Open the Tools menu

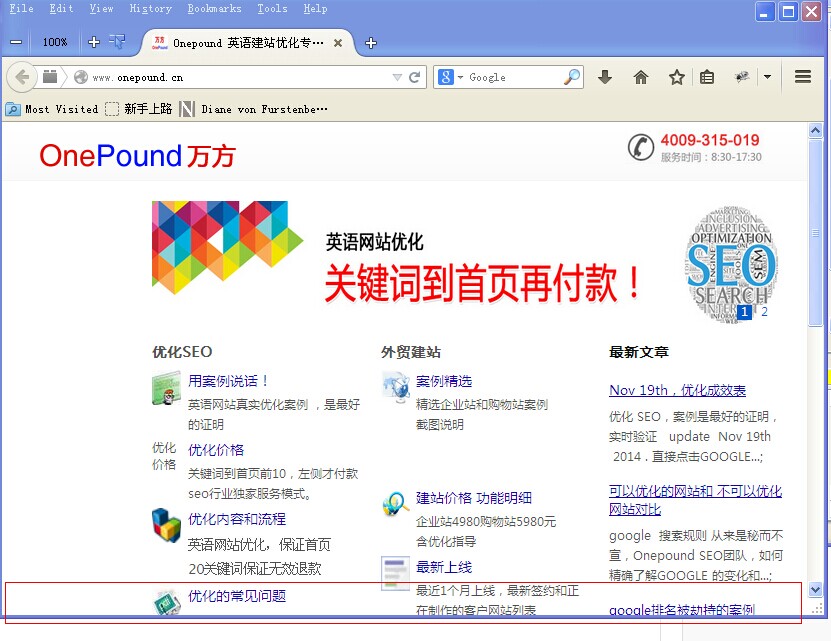click(272, 8)
